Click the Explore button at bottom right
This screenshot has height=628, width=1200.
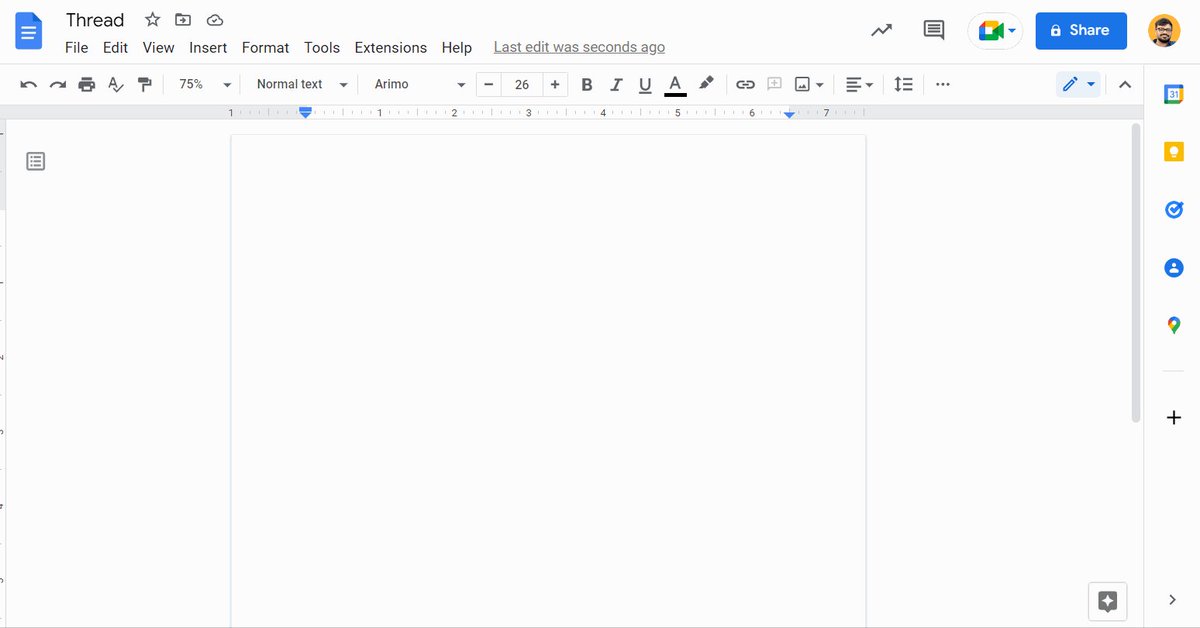point(1107,601)
